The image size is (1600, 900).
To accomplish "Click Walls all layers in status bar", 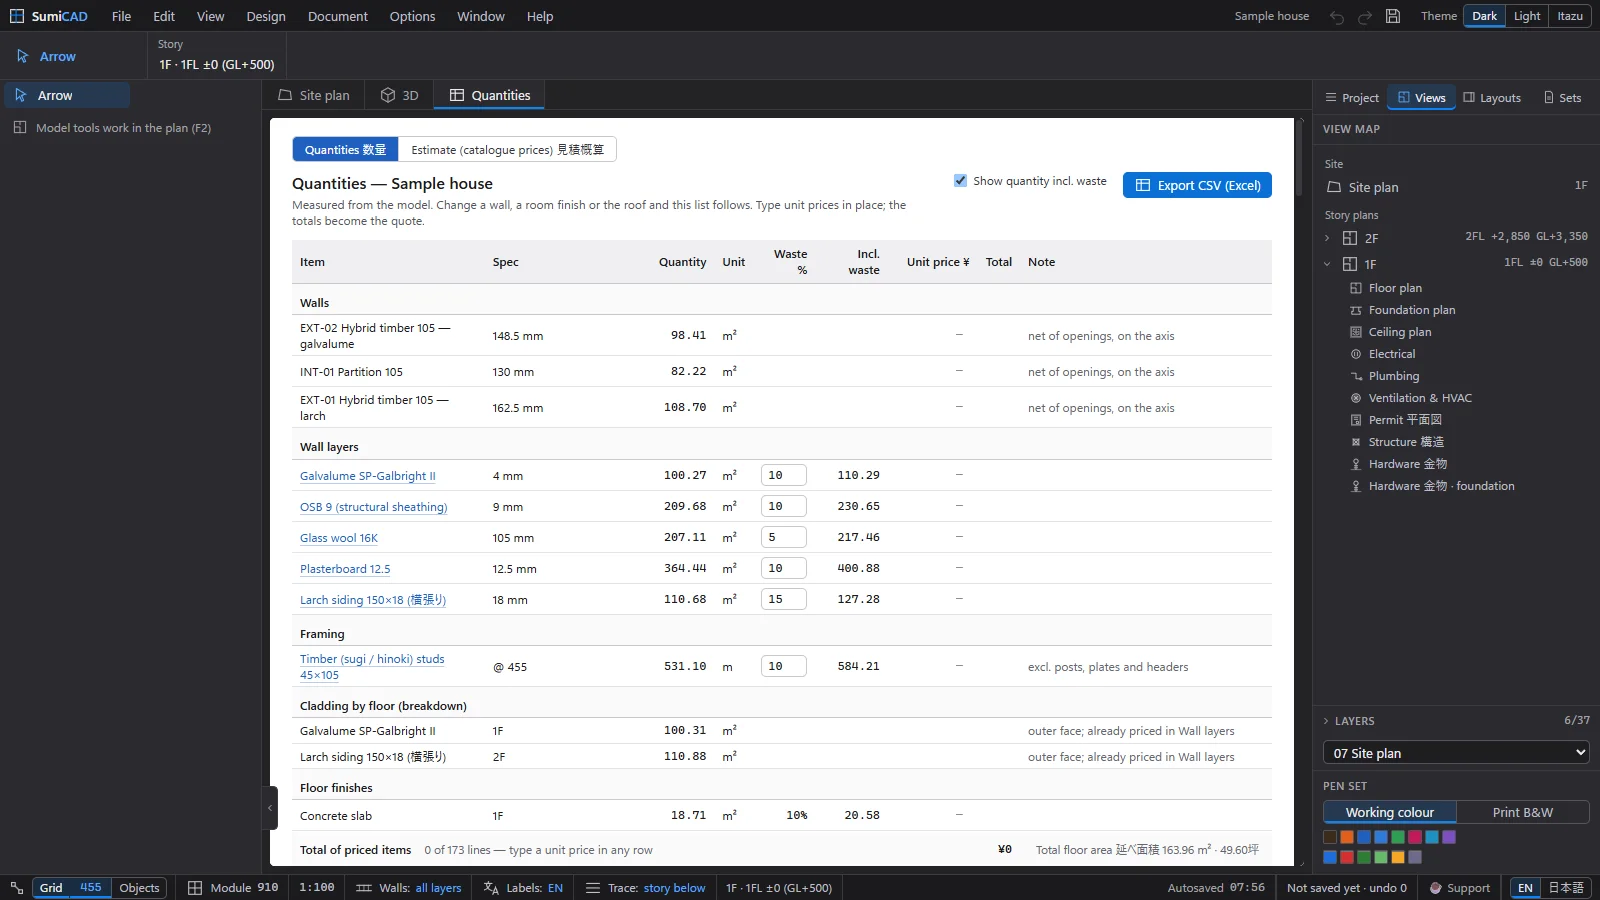I will pos(409,888).
